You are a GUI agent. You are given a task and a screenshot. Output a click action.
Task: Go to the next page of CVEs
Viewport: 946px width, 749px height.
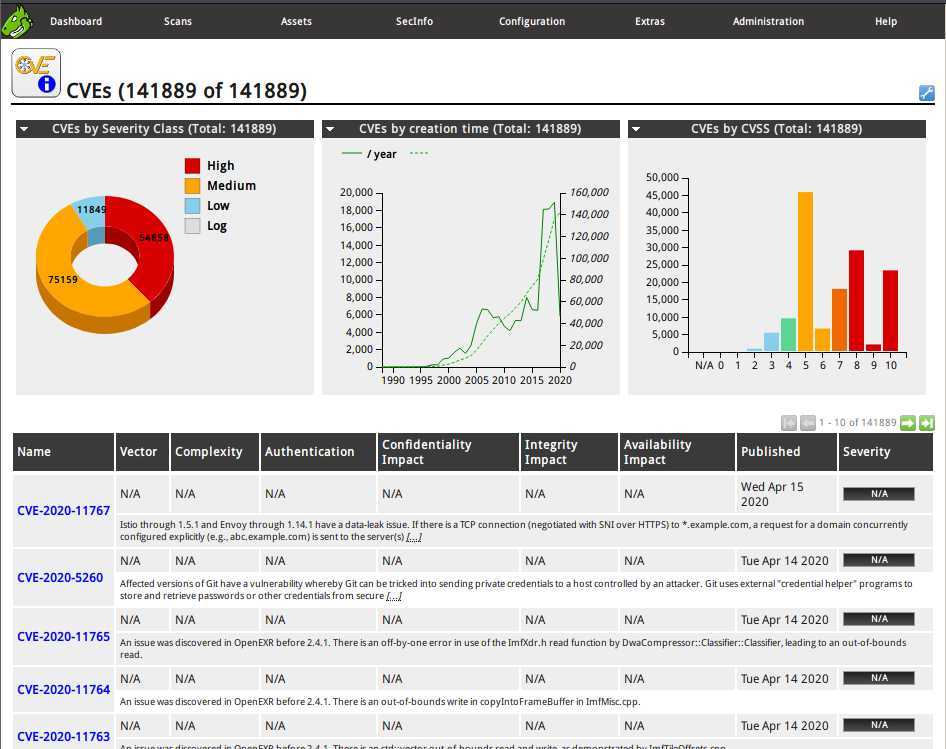(907, 423)
